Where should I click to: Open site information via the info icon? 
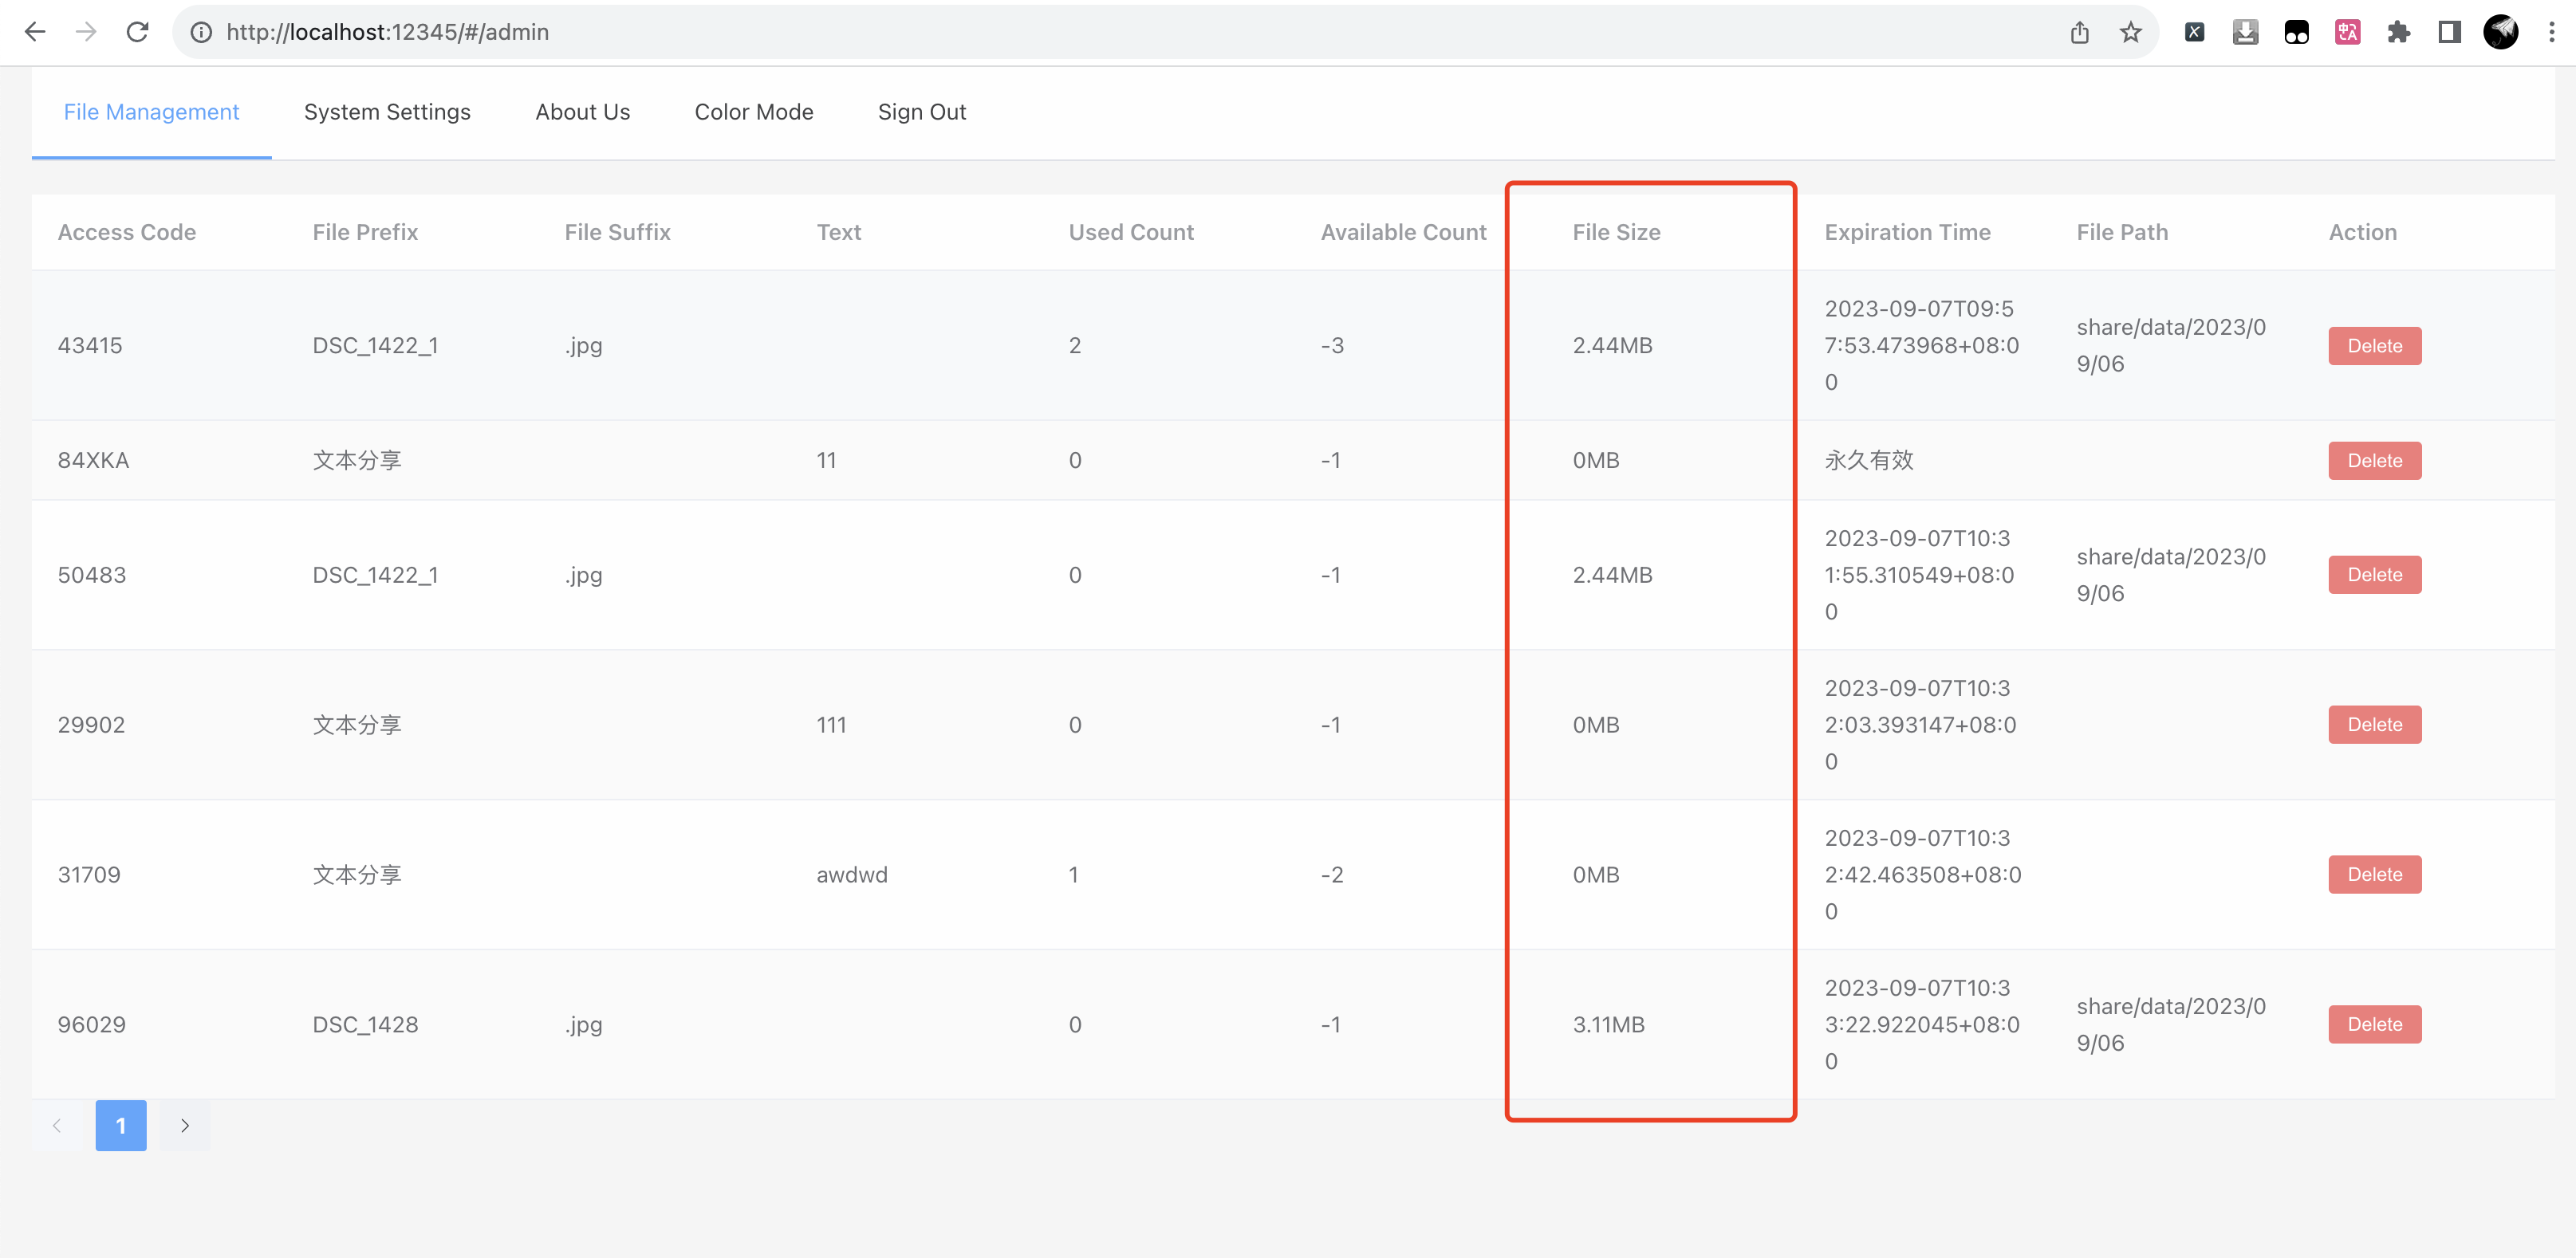pyautogui.click(x=201, y=32)
